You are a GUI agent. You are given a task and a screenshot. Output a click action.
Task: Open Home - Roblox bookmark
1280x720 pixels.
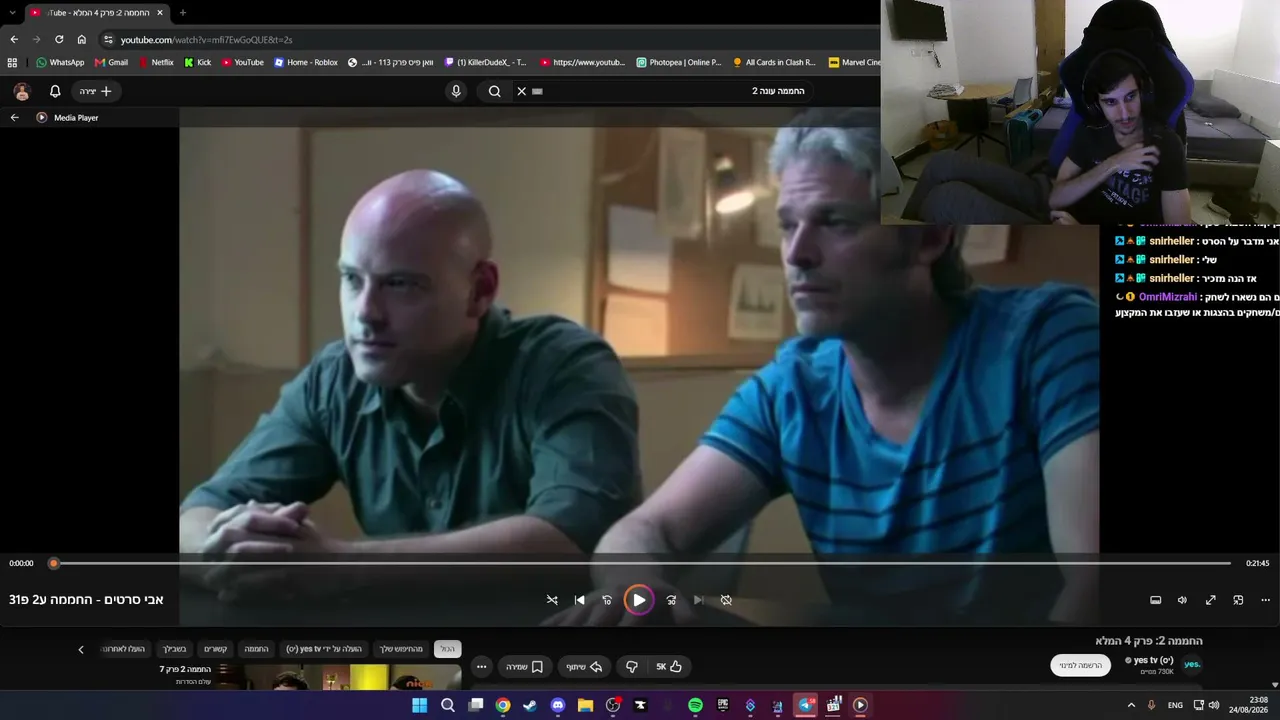click(x=306, y=62)
